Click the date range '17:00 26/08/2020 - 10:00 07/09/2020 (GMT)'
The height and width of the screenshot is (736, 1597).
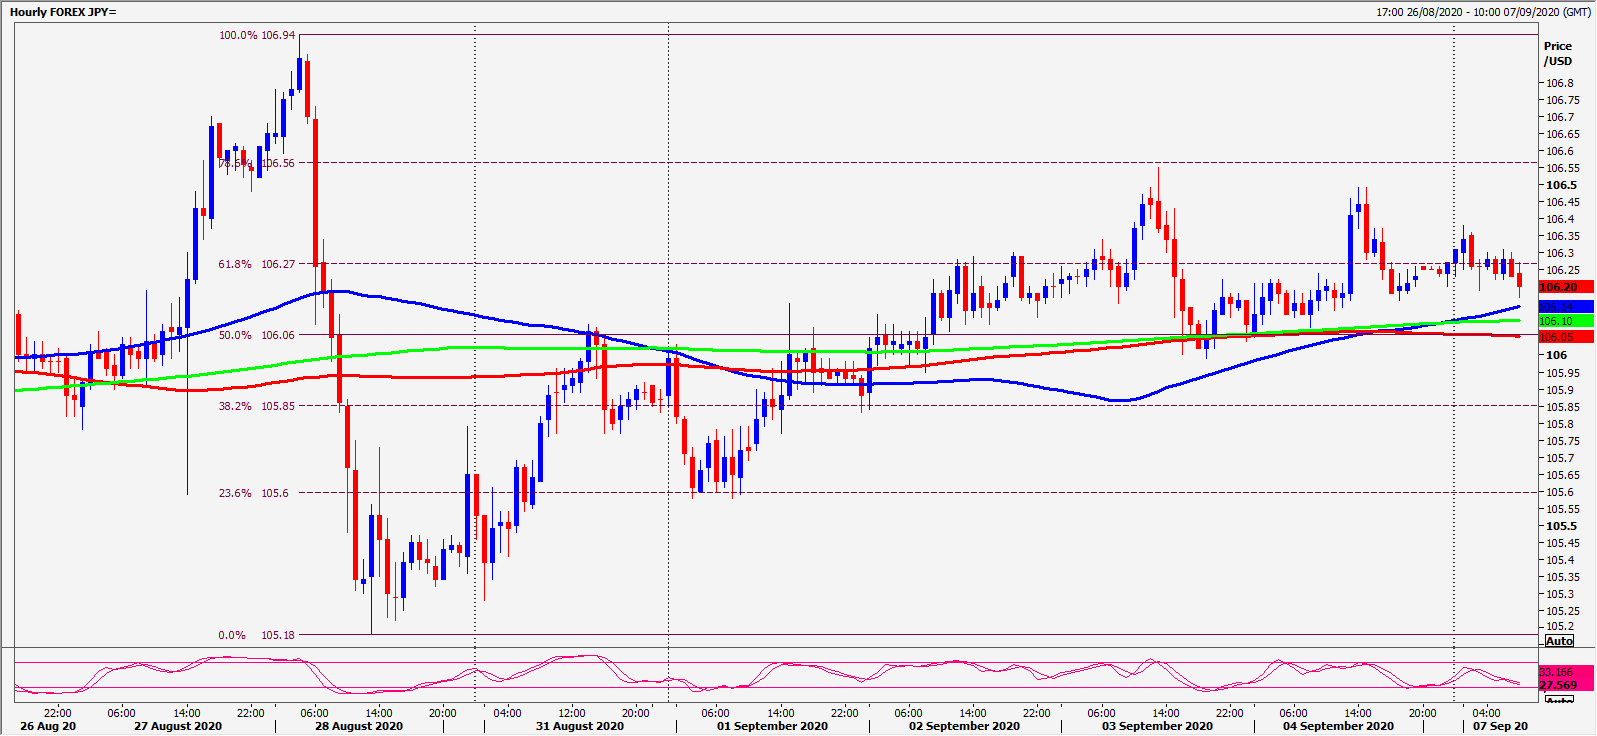[x=1483, y=12]
